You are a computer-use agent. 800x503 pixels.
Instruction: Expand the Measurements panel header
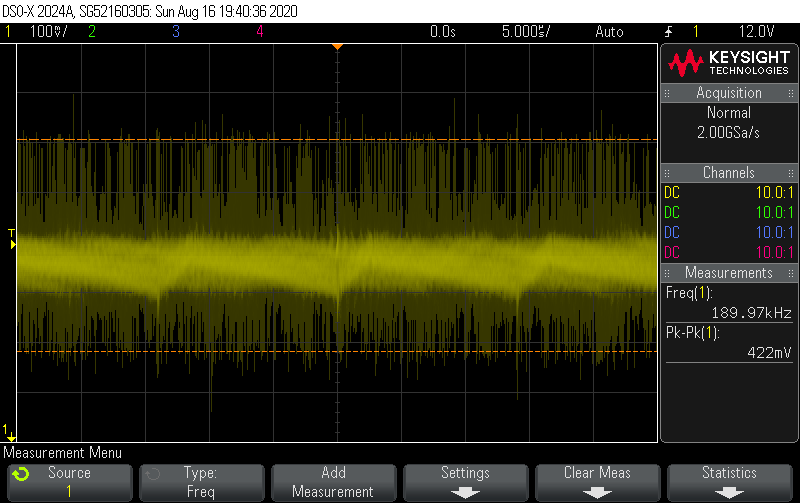click(729, 272)
